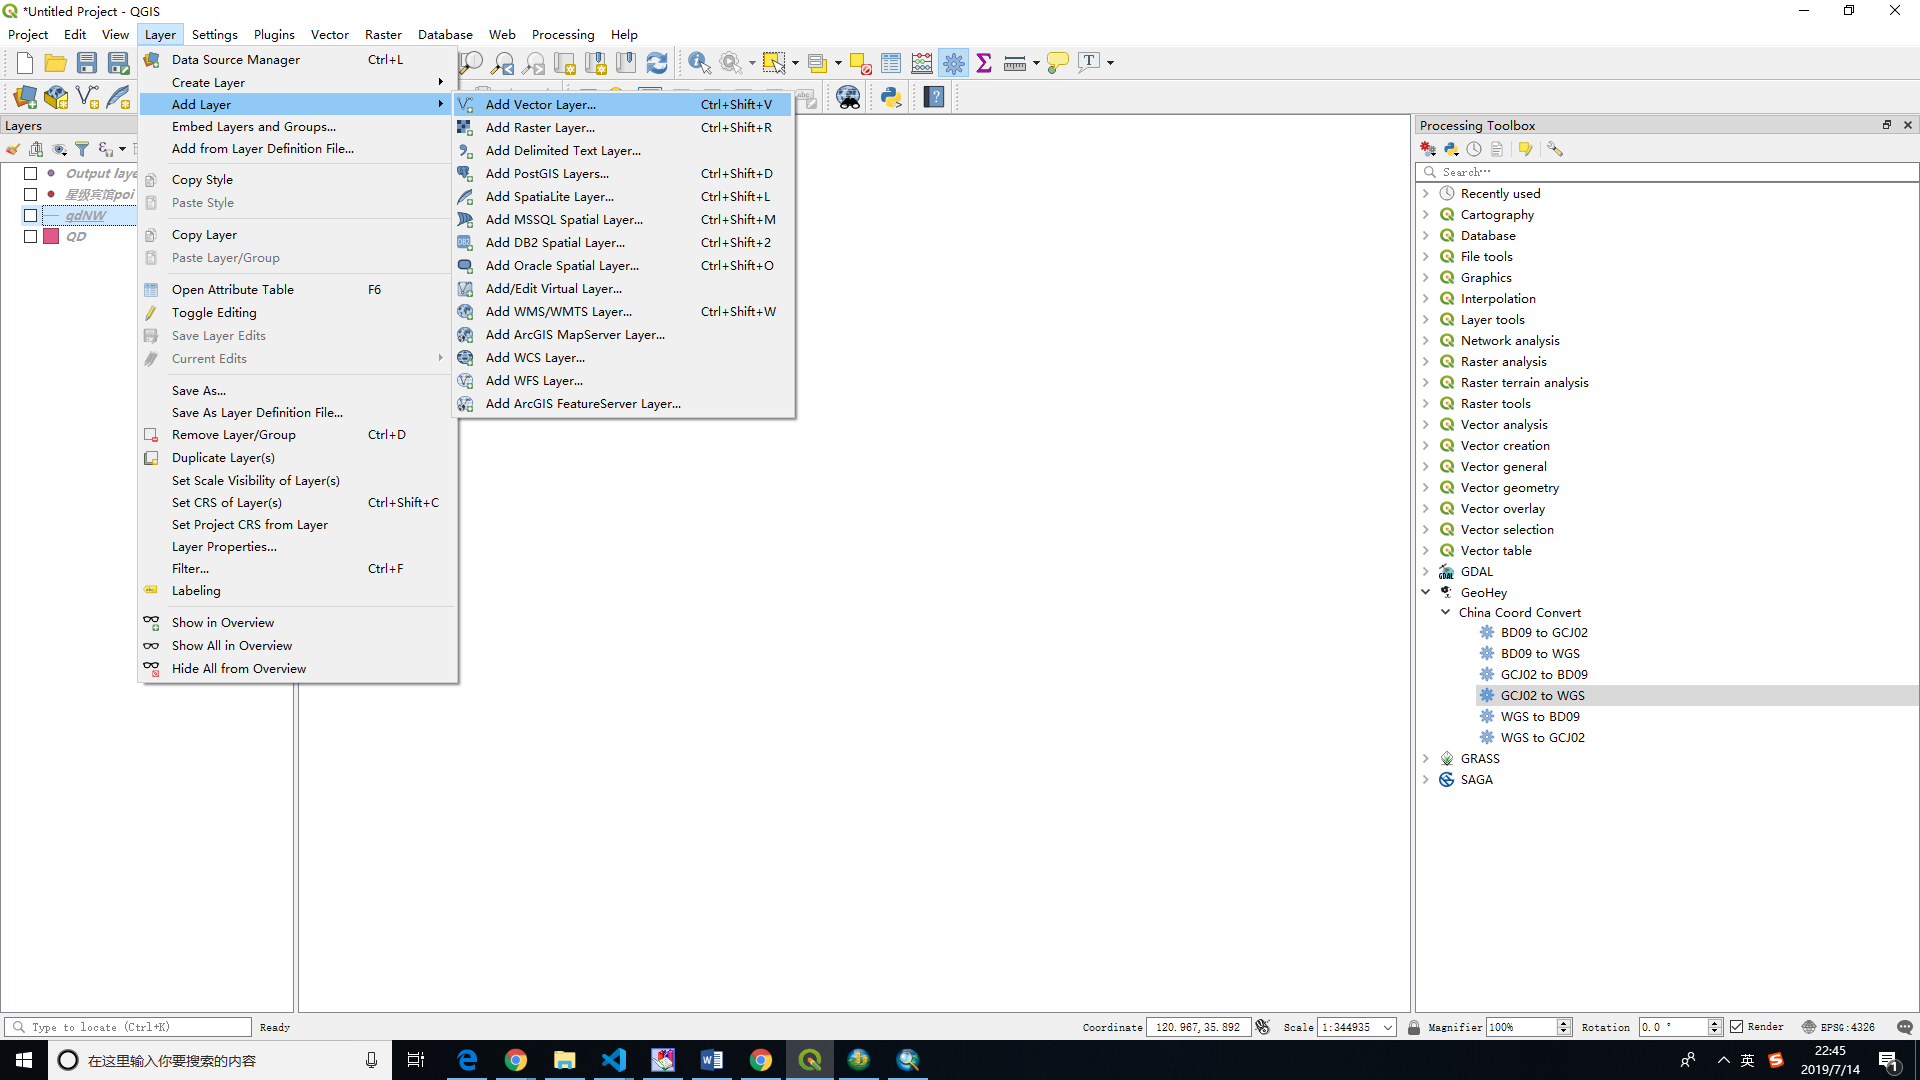This screenshot has width=1920, height=1080.
Task: Check the QD layer checkbox
Action: 31,236
